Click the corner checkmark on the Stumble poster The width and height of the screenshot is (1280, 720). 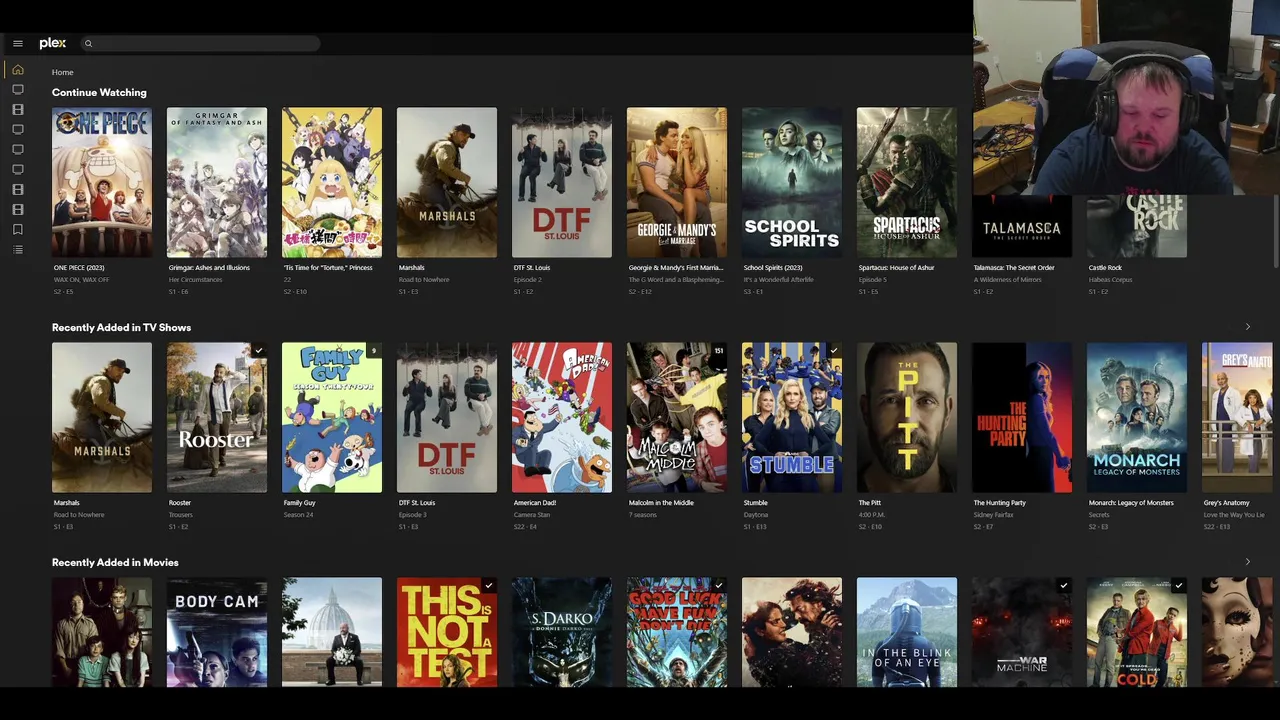[833, 351]
